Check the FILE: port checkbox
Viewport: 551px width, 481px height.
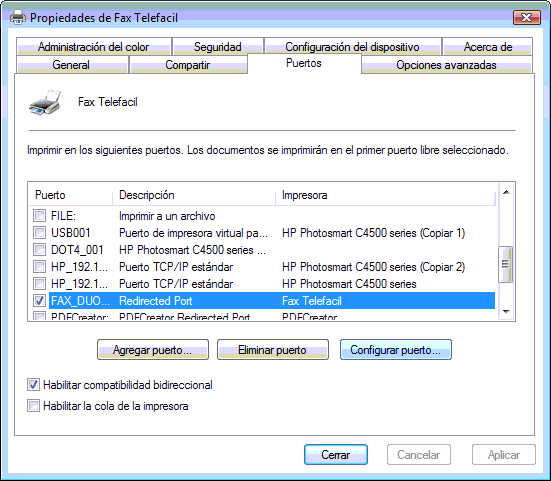click(x=39, y=215)
